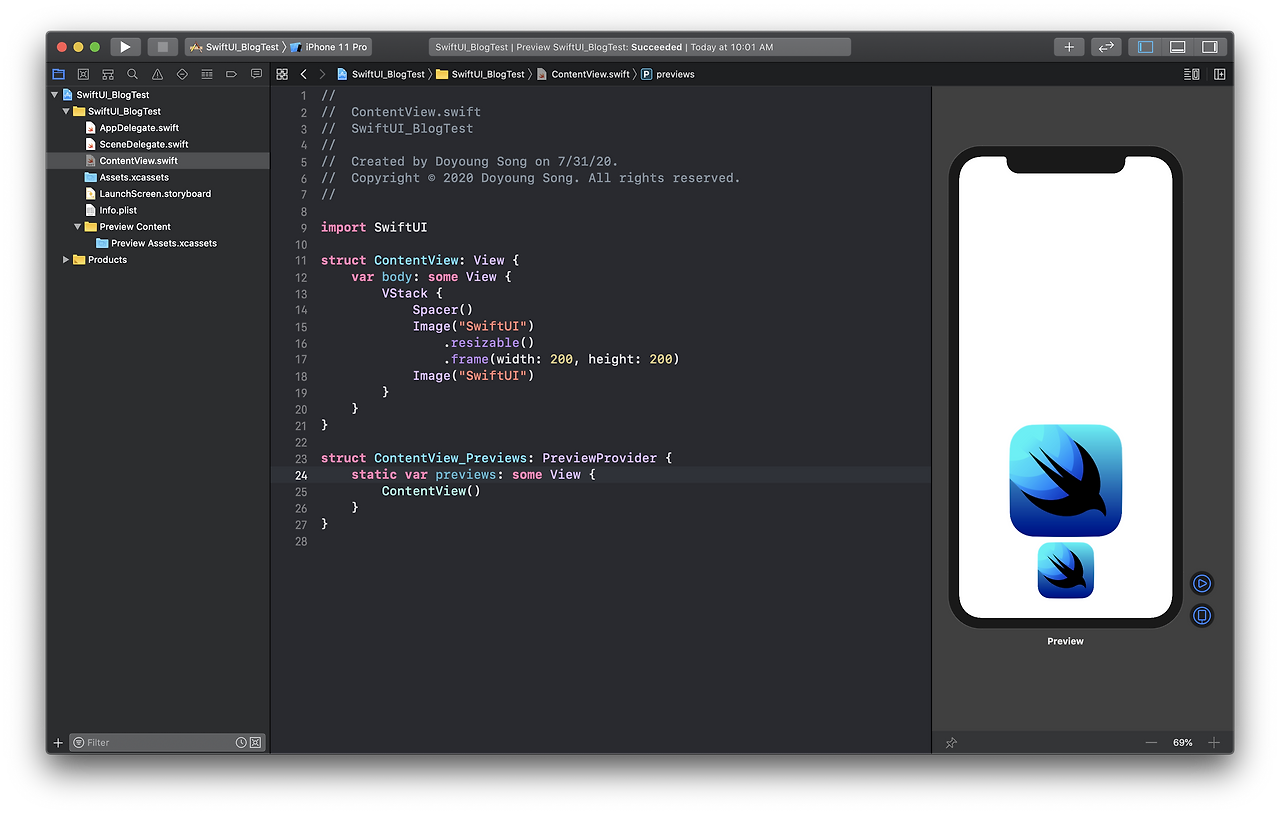Show the Source Control navigator

pos(83,74)
